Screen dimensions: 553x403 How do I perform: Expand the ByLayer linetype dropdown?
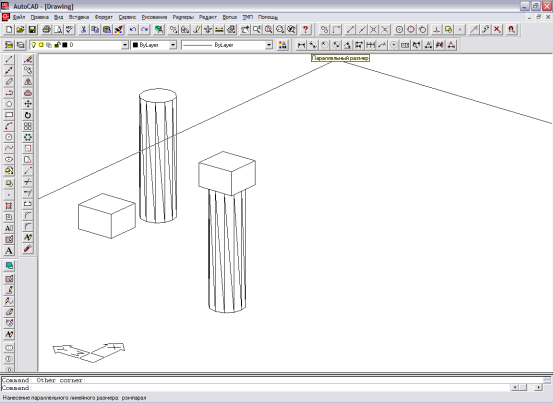269,45
